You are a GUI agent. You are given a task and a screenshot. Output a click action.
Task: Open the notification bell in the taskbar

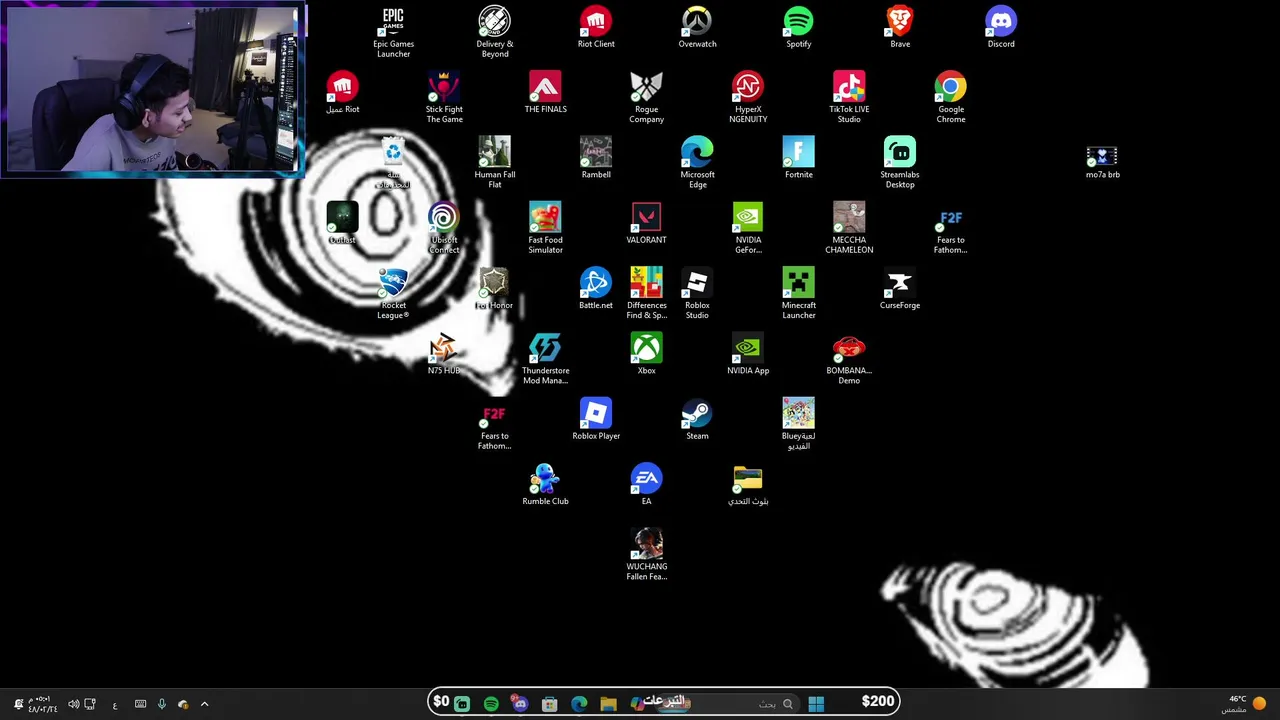tap(18, 704)
